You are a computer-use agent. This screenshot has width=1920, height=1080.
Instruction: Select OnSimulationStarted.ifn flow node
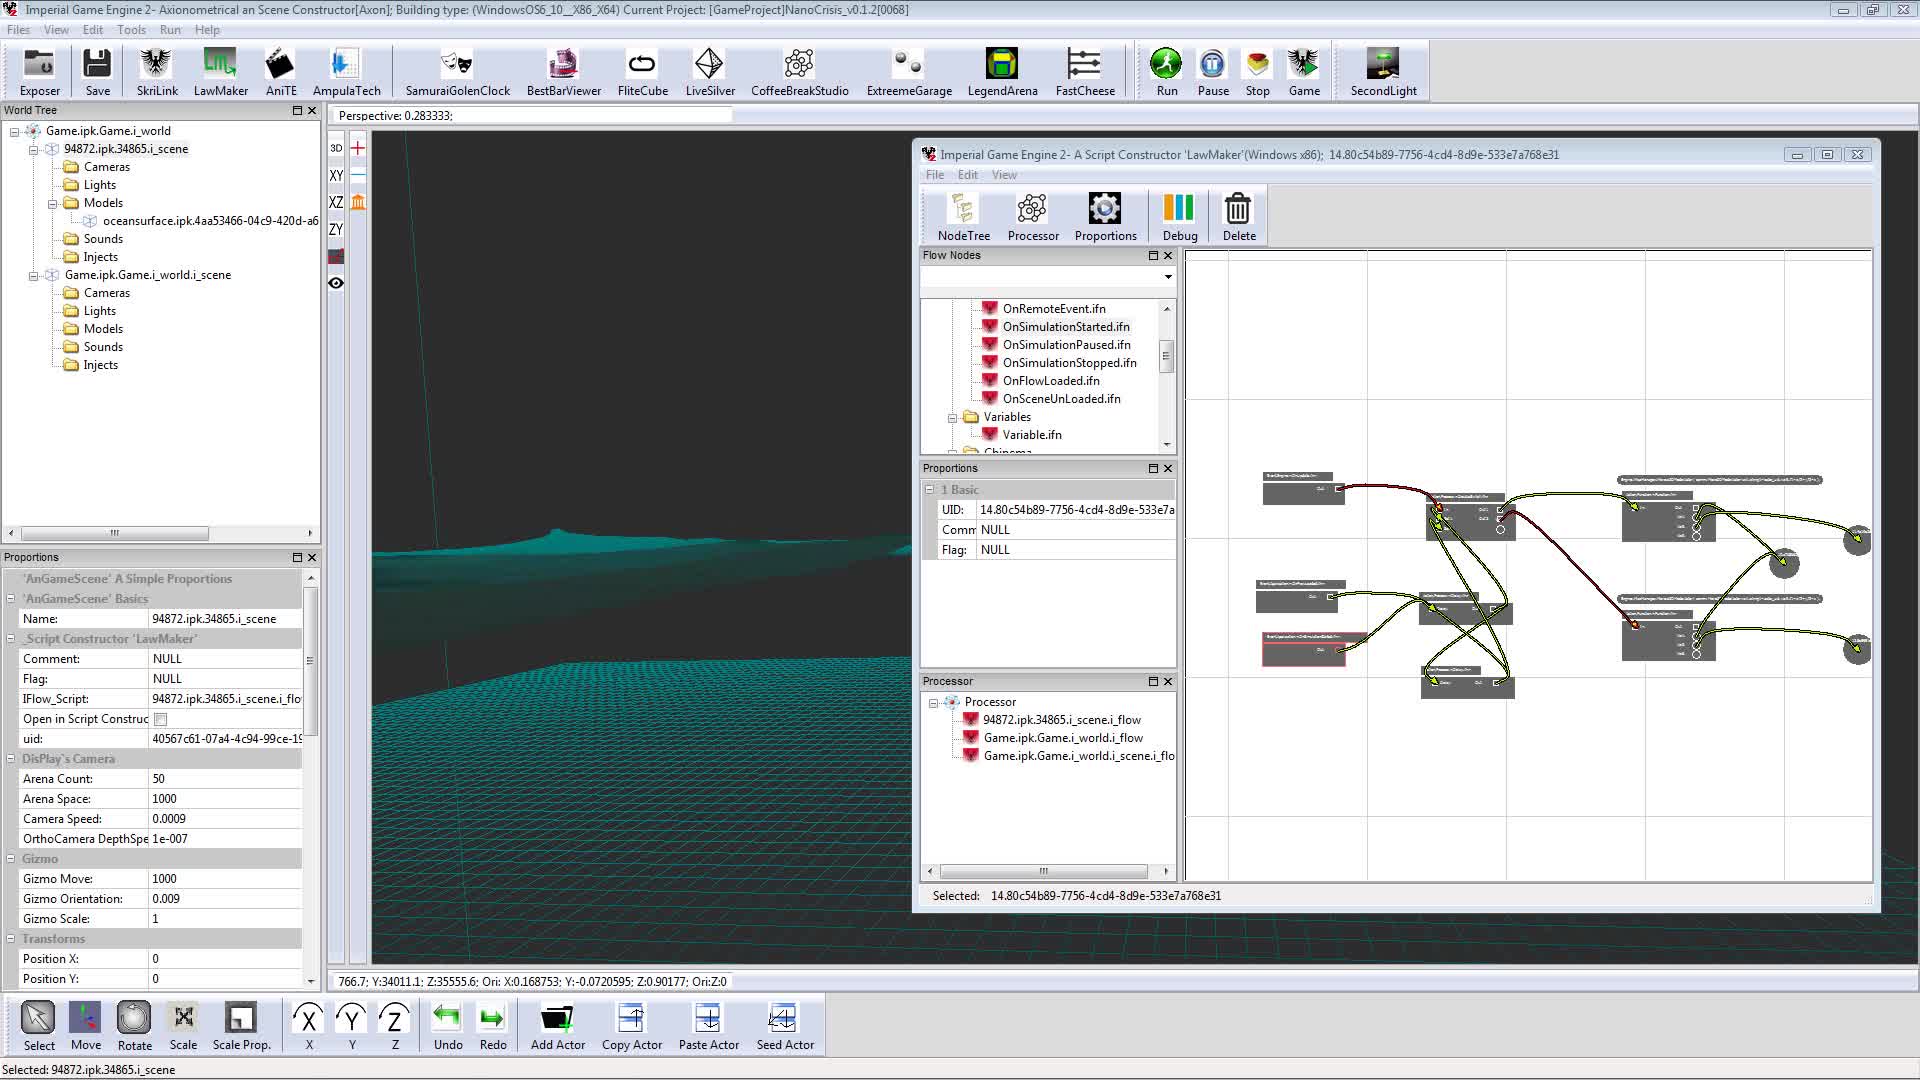click(x=1066, y=327)
